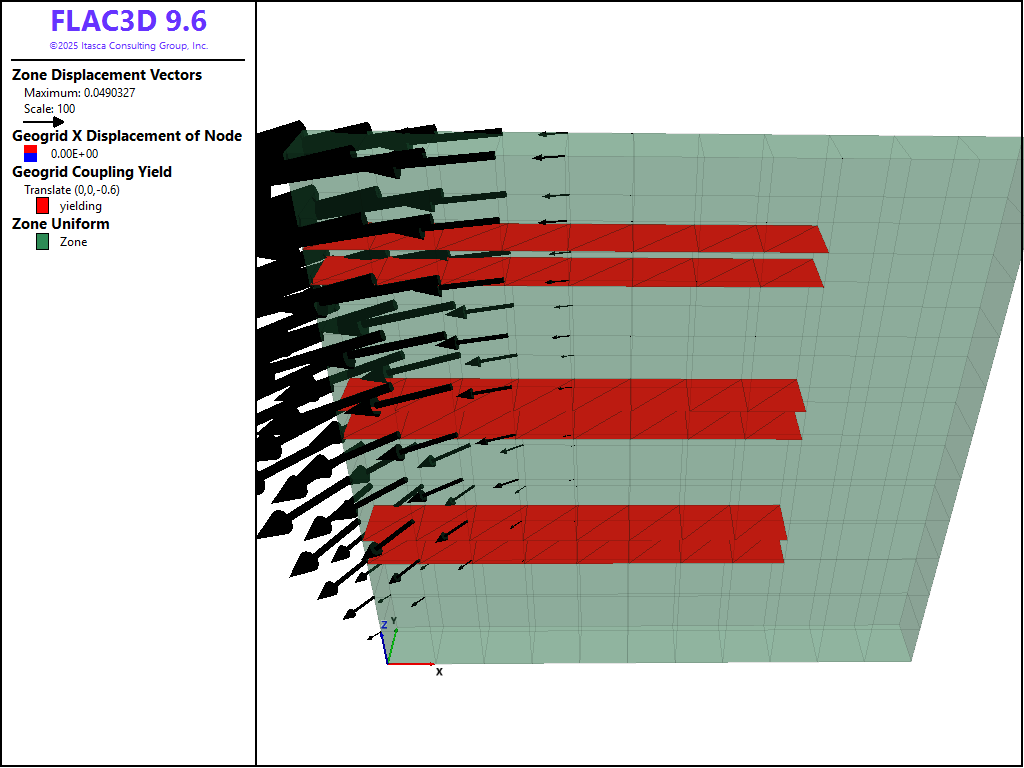Select the Geogrid Coupling Yield legend heading

92,172
